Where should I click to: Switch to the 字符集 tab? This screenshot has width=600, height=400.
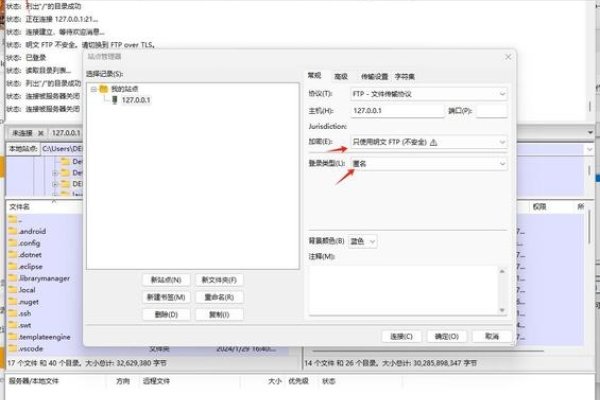pyautogui.click(x=404, y=77)
